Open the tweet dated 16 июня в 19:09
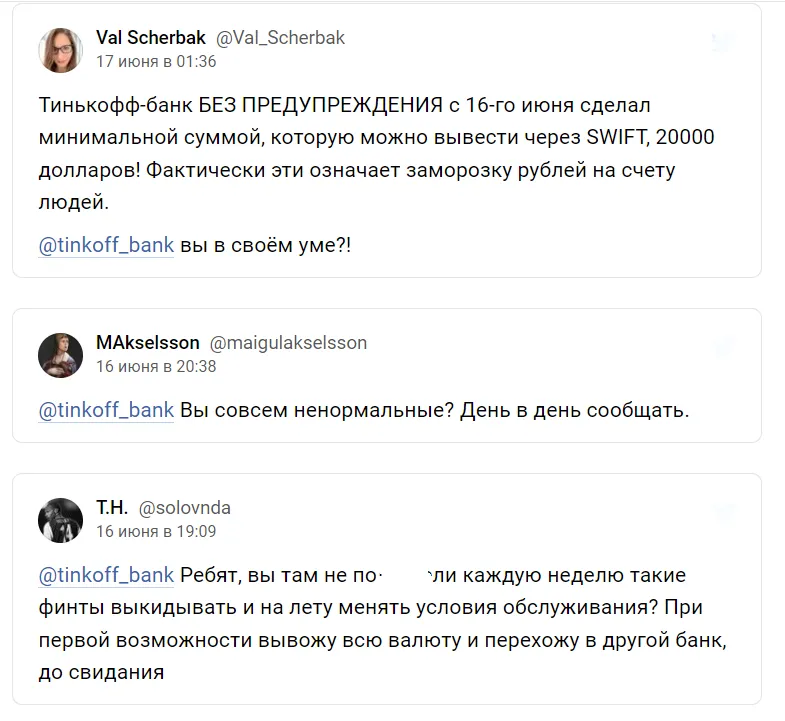785x721 pixels. pyautogui.click(x=156, y=531)
